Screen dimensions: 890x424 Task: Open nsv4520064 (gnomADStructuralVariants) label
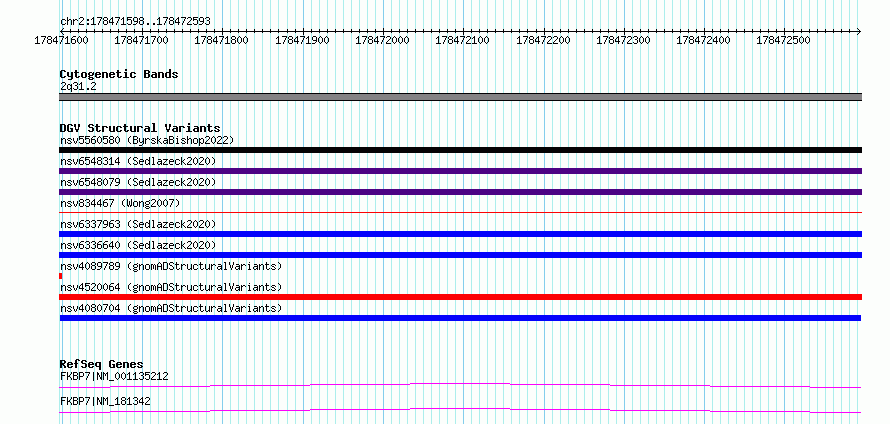(170, 287)
